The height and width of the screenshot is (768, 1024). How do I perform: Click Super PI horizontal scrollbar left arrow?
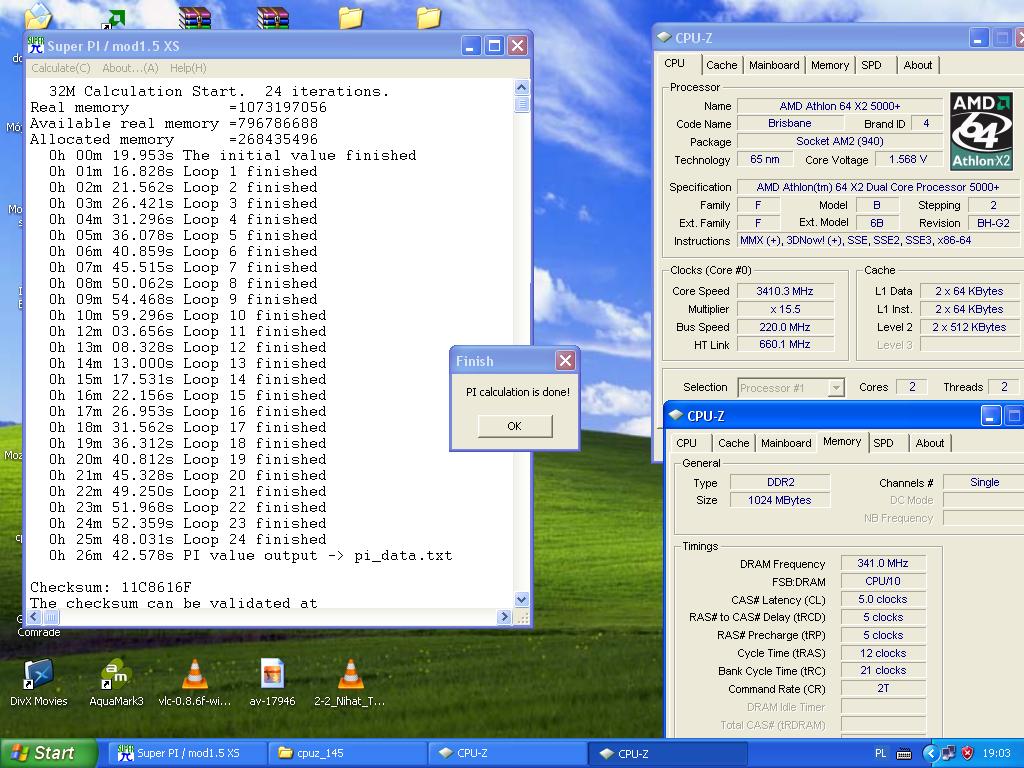34,616
